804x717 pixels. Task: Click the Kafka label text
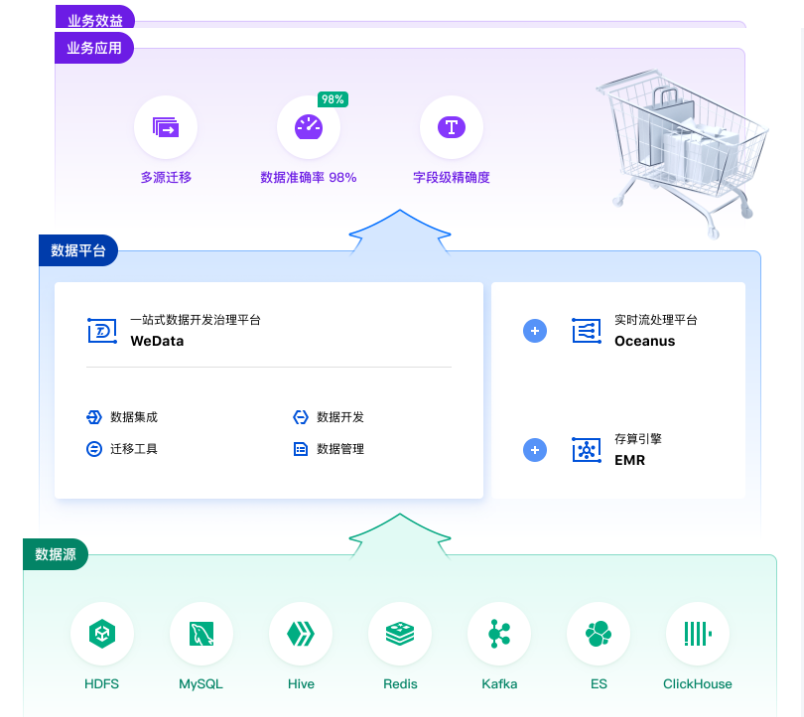point(499,684)
